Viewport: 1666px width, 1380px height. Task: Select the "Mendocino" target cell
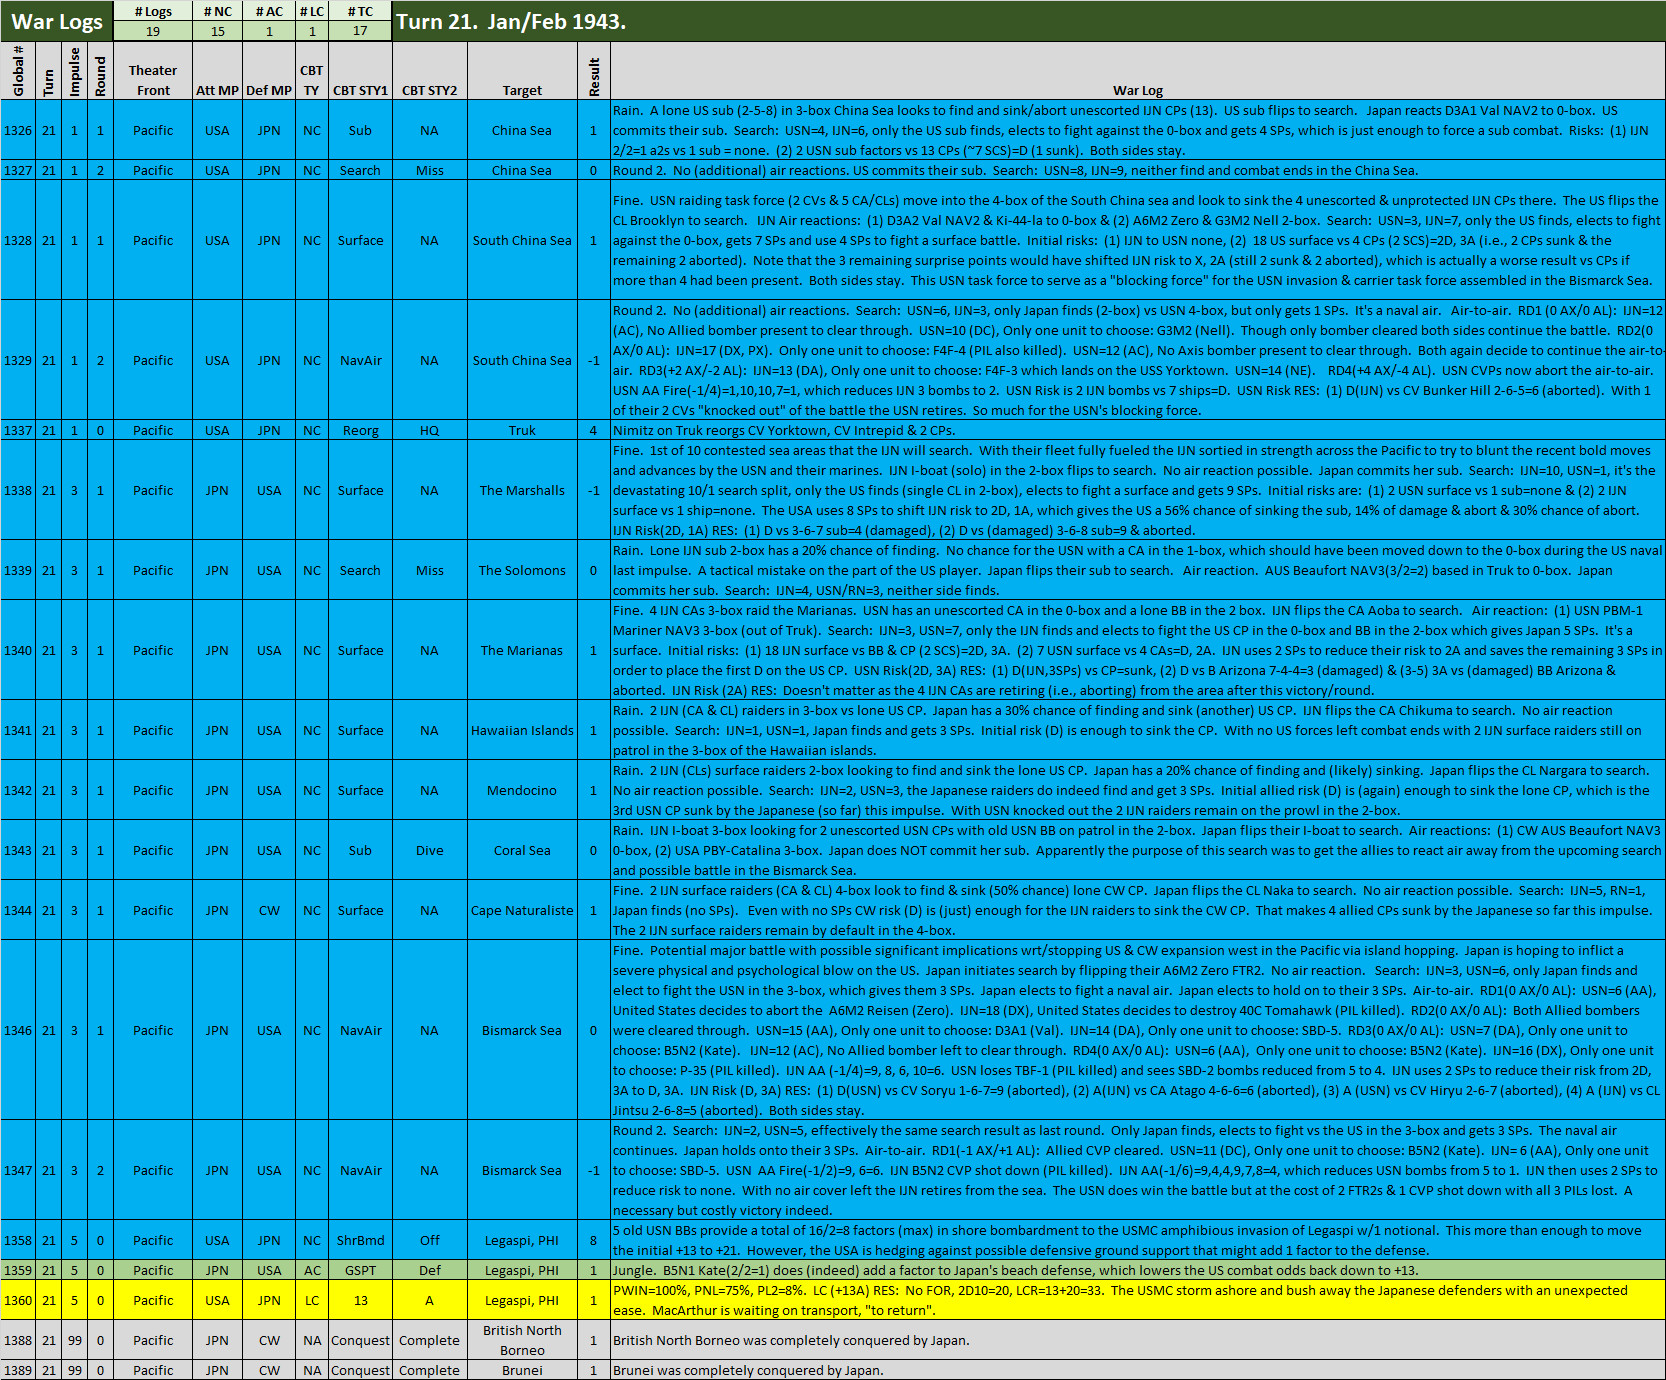[522, 790]
